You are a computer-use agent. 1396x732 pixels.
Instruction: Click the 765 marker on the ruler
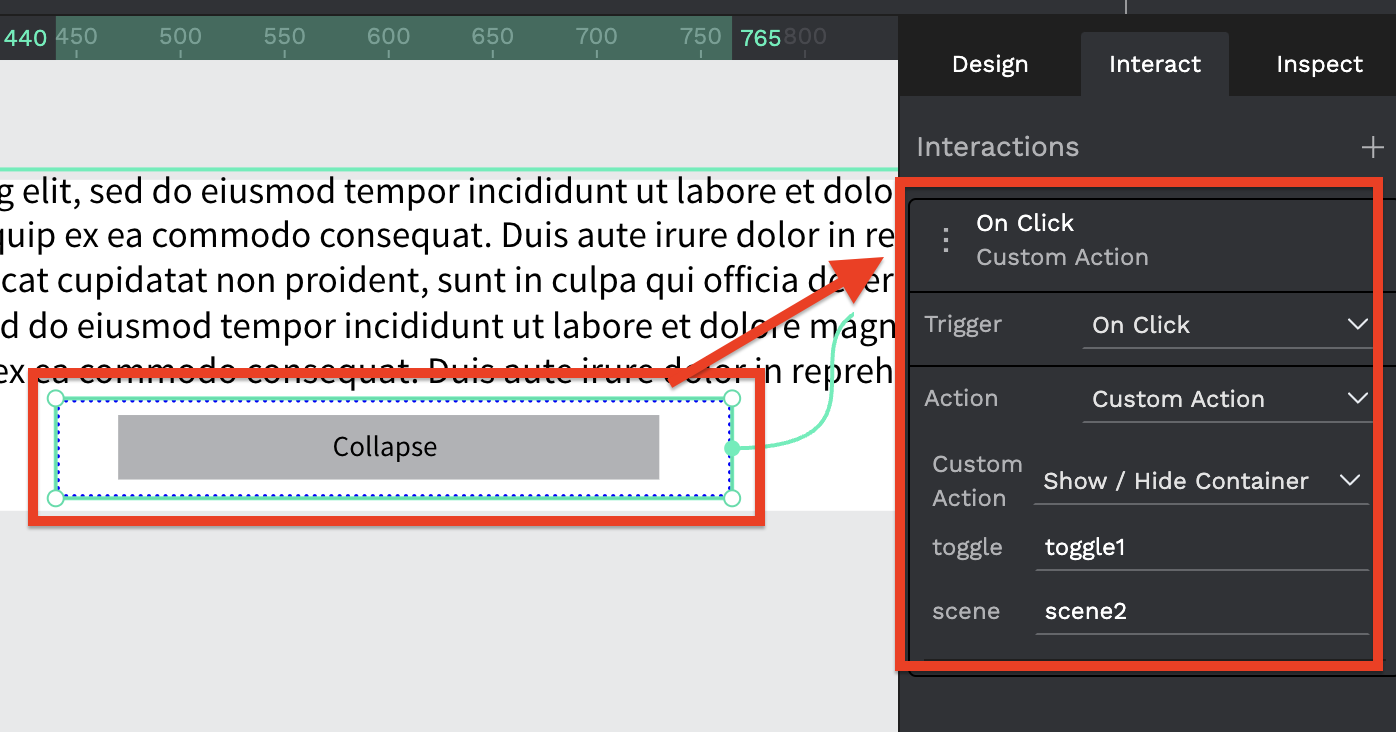(760, 38)
